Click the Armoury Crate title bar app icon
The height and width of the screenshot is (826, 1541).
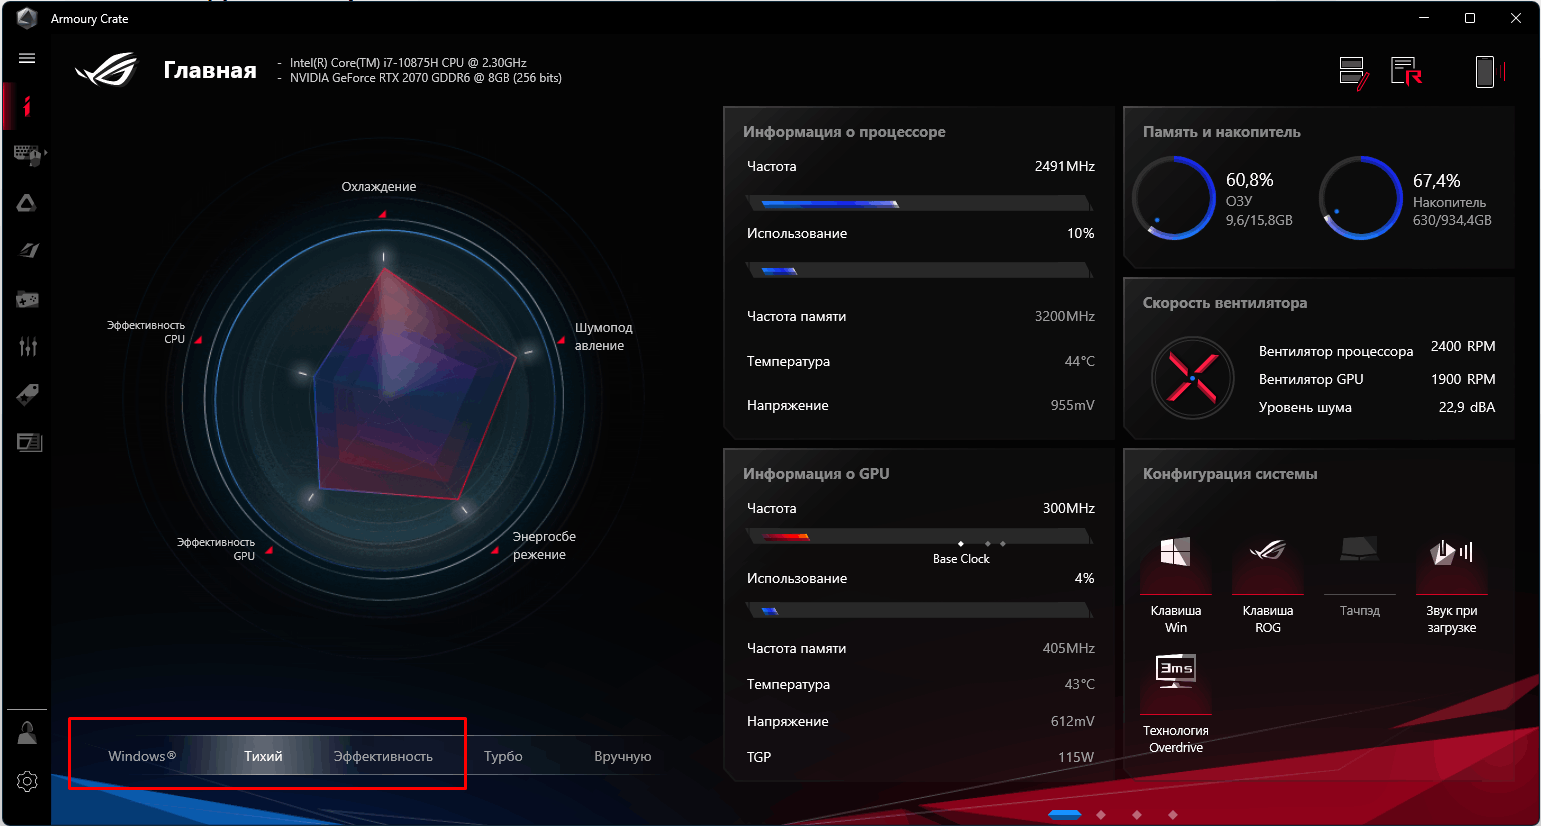coord(27,18)
